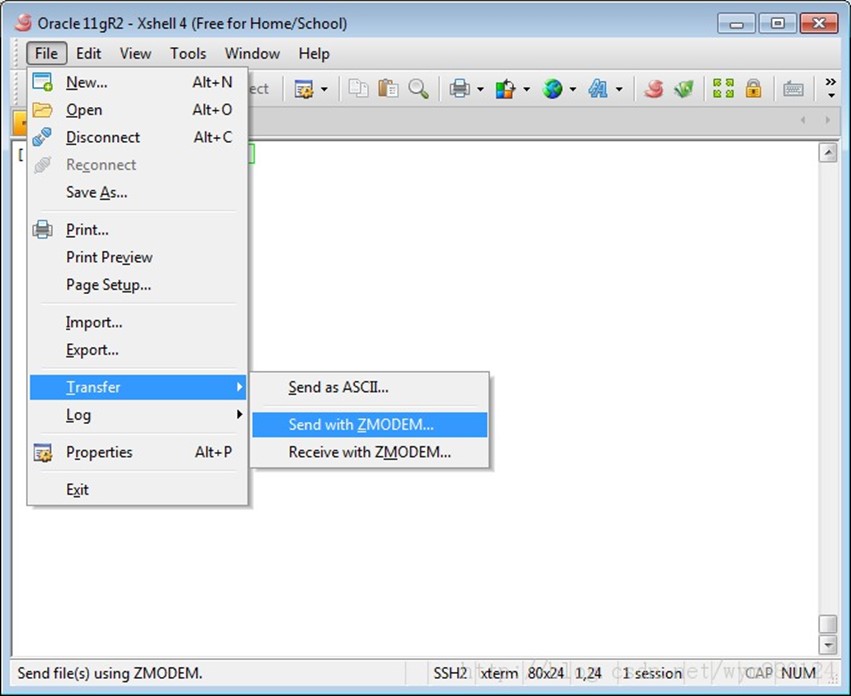Open properties toolbar dropdown arrow

tap(324, 89)
